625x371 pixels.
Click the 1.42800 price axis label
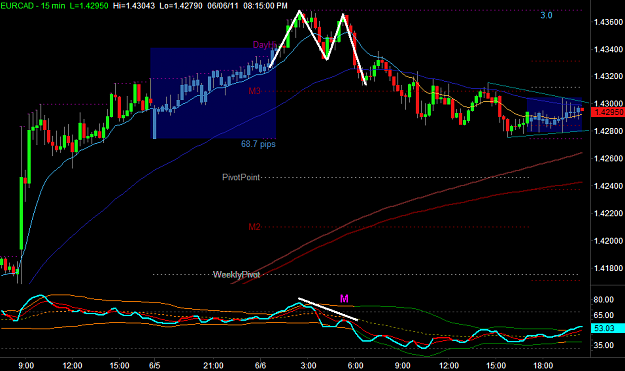pos(608,131)
